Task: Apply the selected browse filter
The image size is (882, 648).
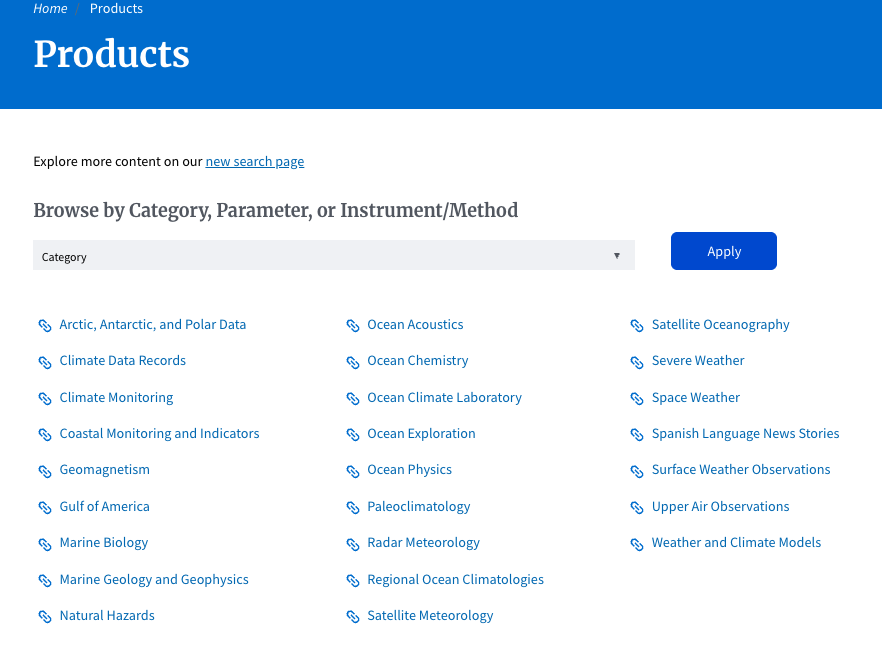Action: 723,251
